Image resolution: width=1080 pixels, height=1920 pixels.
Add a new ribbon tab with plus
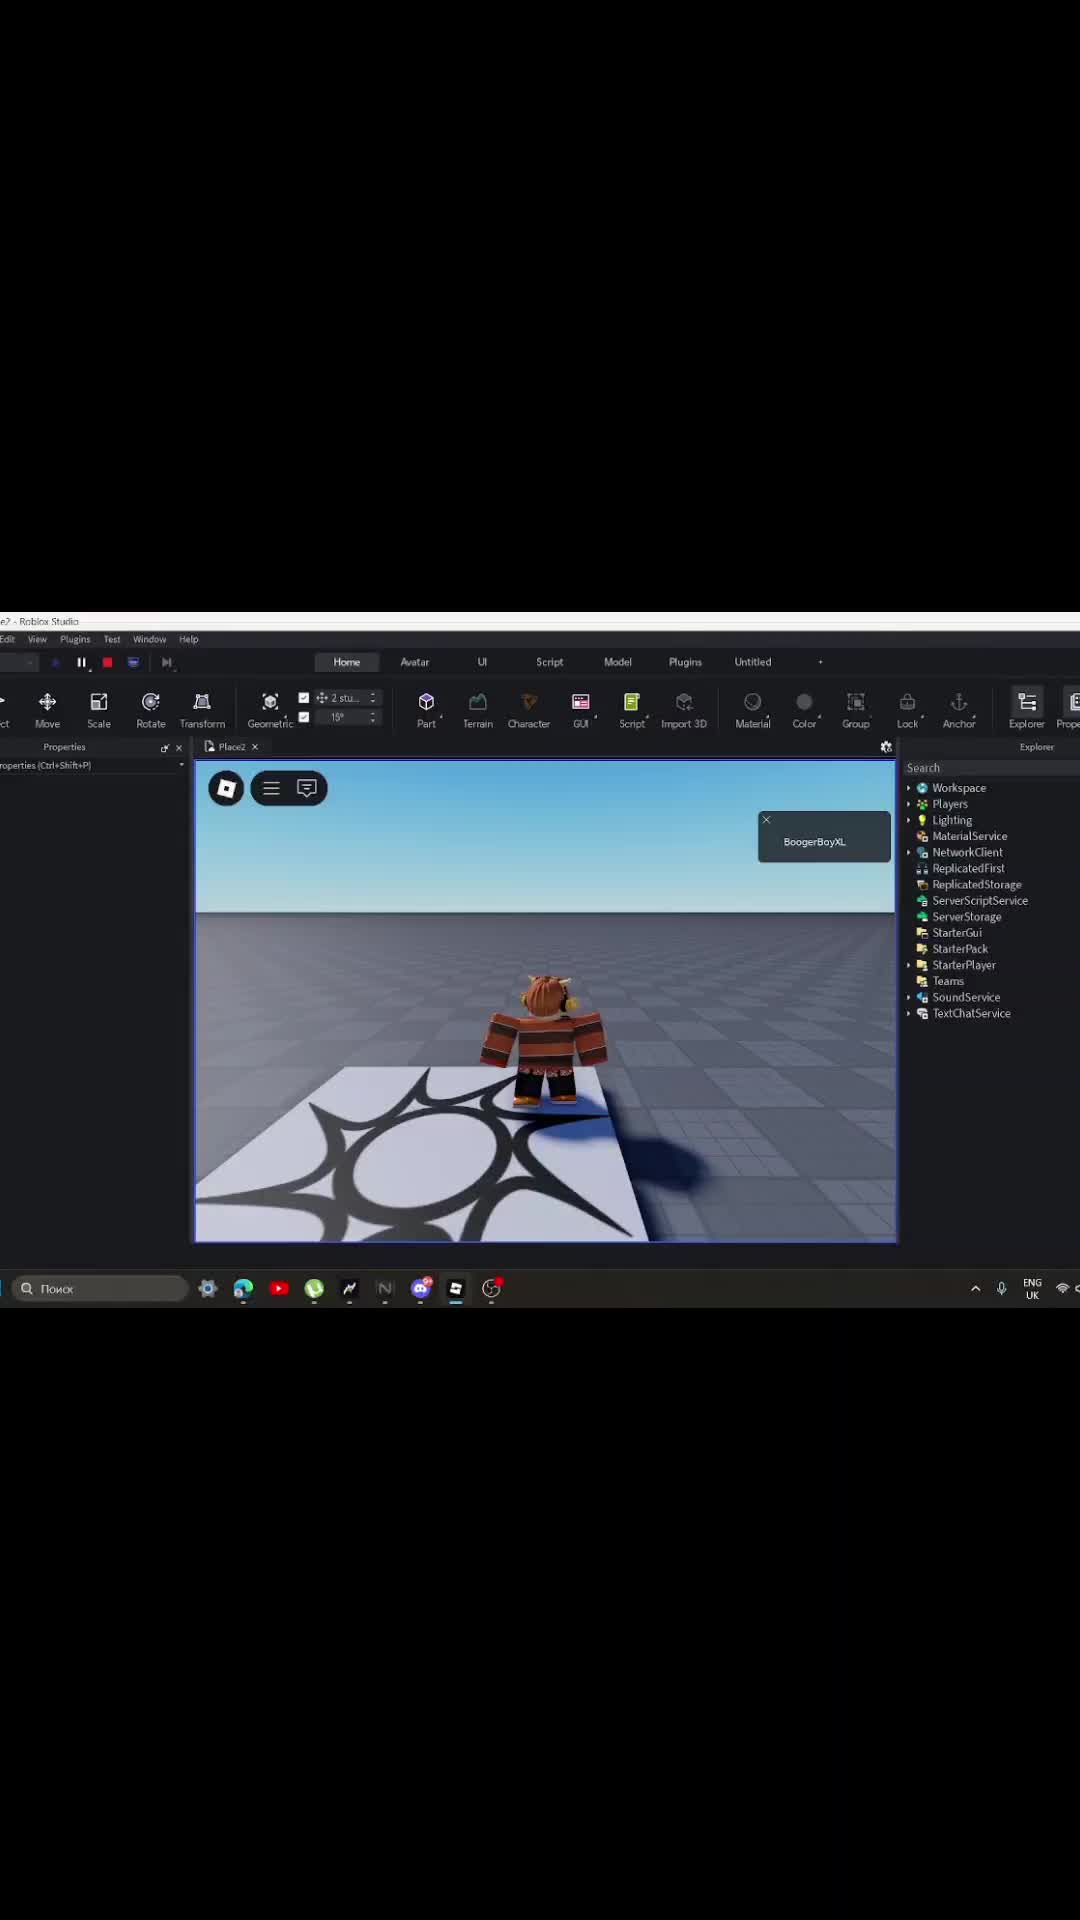[820, 662]
